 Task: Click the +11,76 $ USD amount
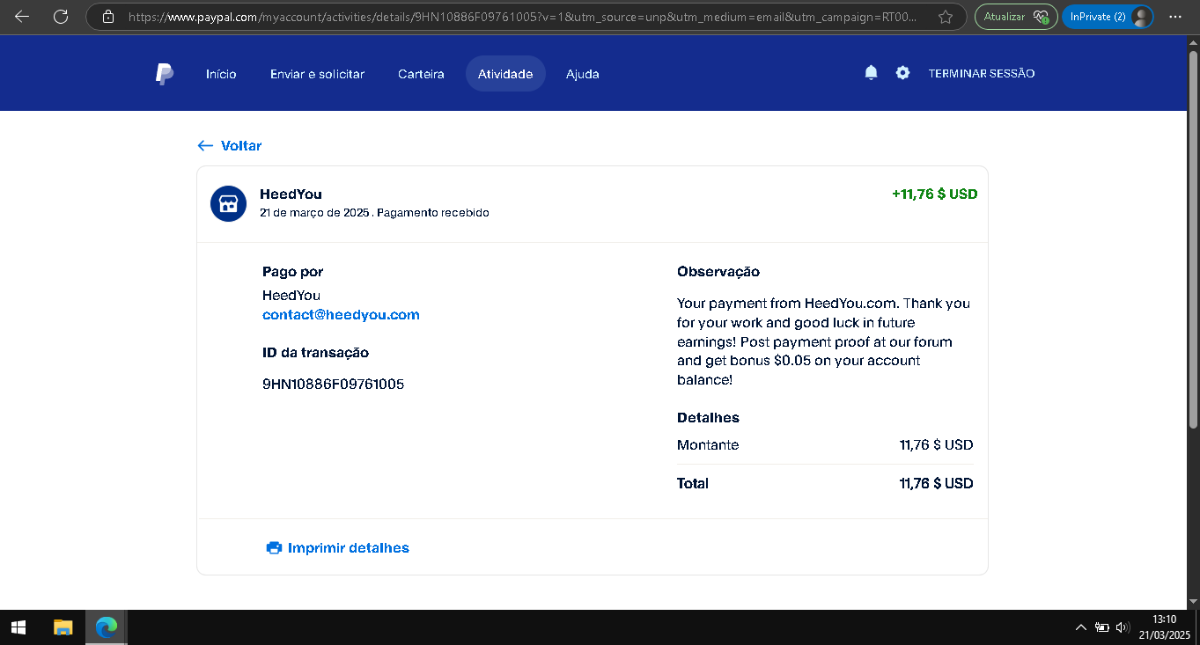(934, 194)
